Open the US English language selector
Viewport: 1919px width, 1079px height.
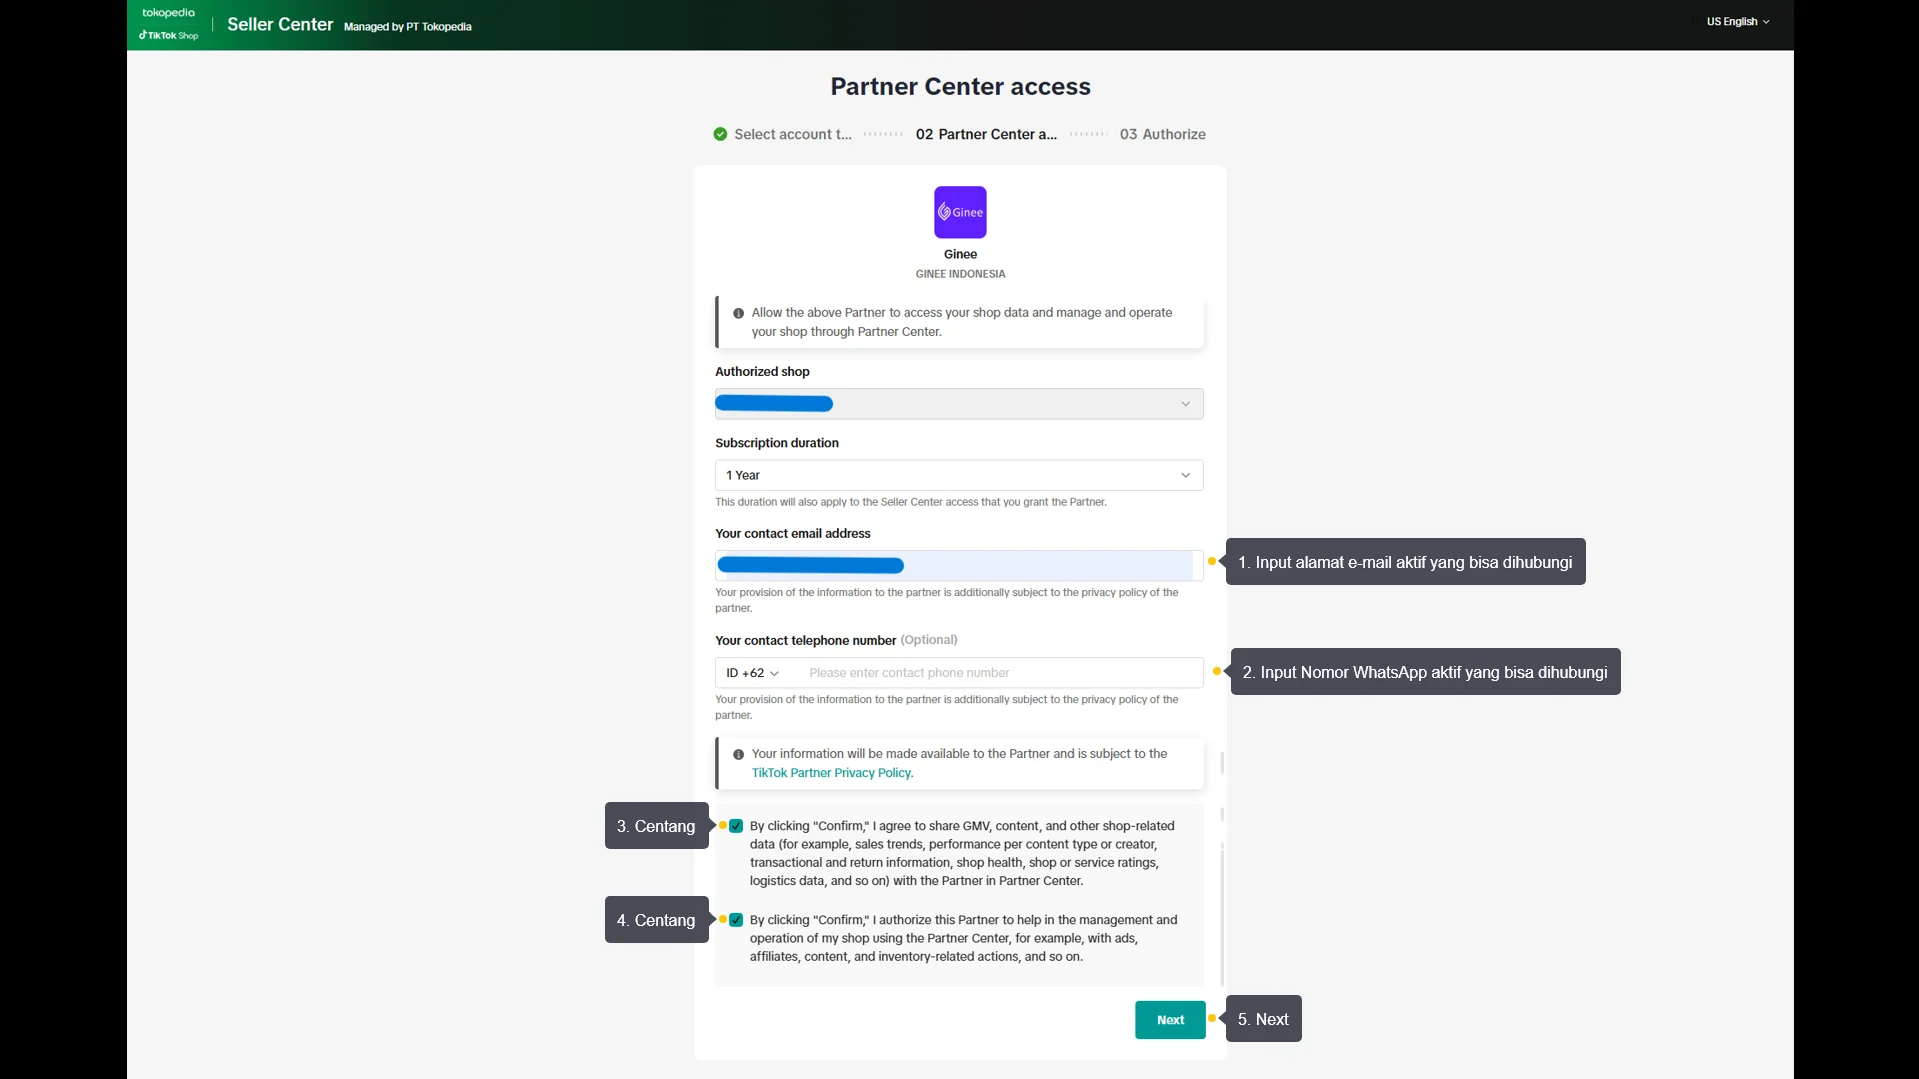pyautogui.click(x=1737, y=21)
